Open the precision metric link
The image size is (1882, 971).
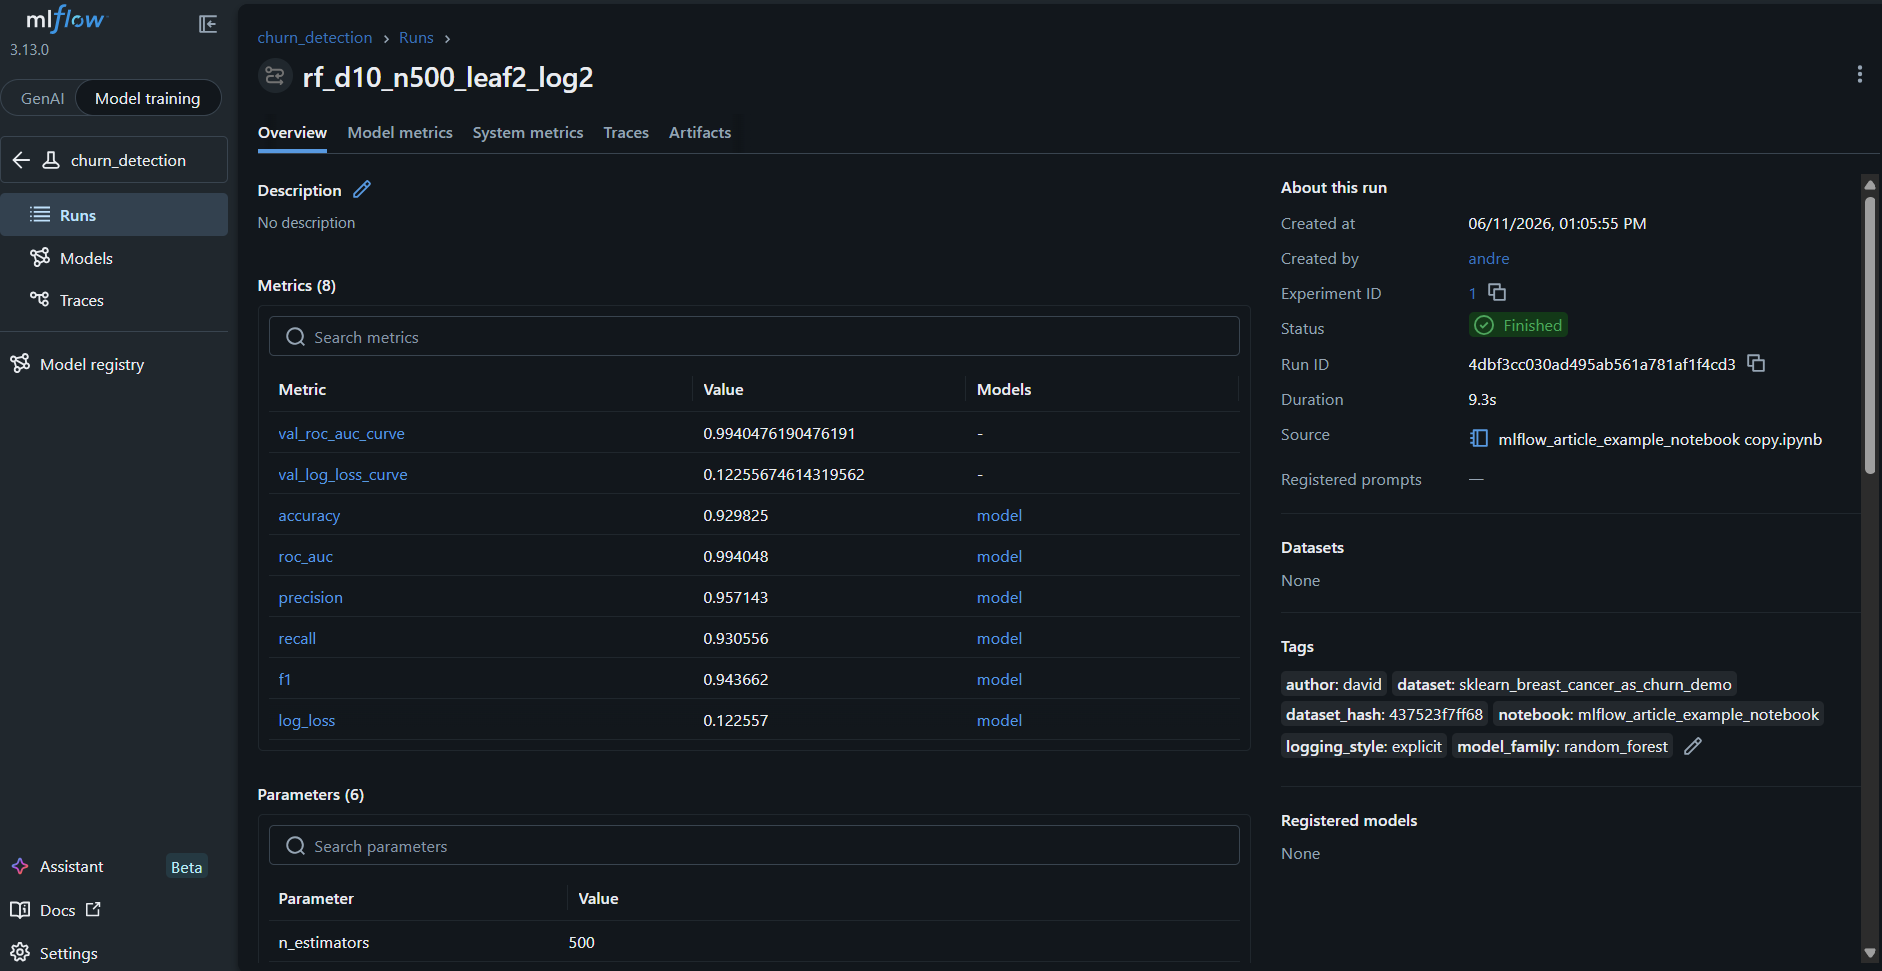click(310, 597)
